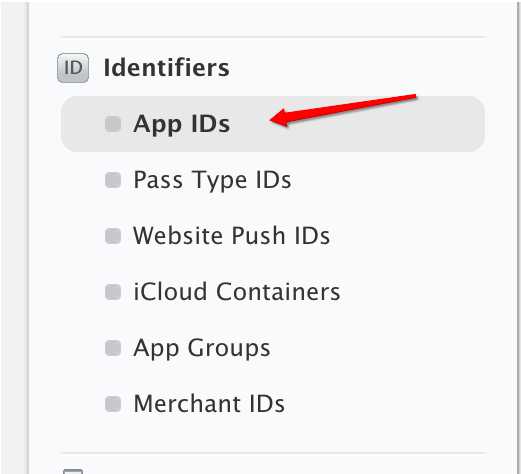Click the bullet icon beside Merchant IDs
The image size is (521, 474).
(113, 404)
